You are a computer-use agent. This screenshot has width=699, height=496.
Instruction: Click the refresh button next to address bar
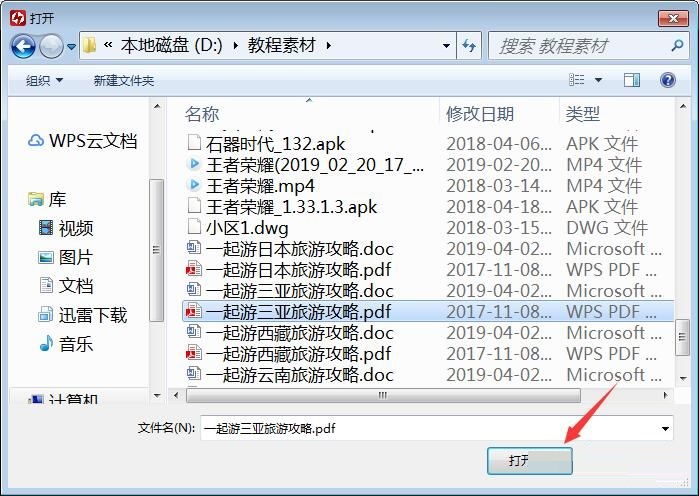(469, 45)
